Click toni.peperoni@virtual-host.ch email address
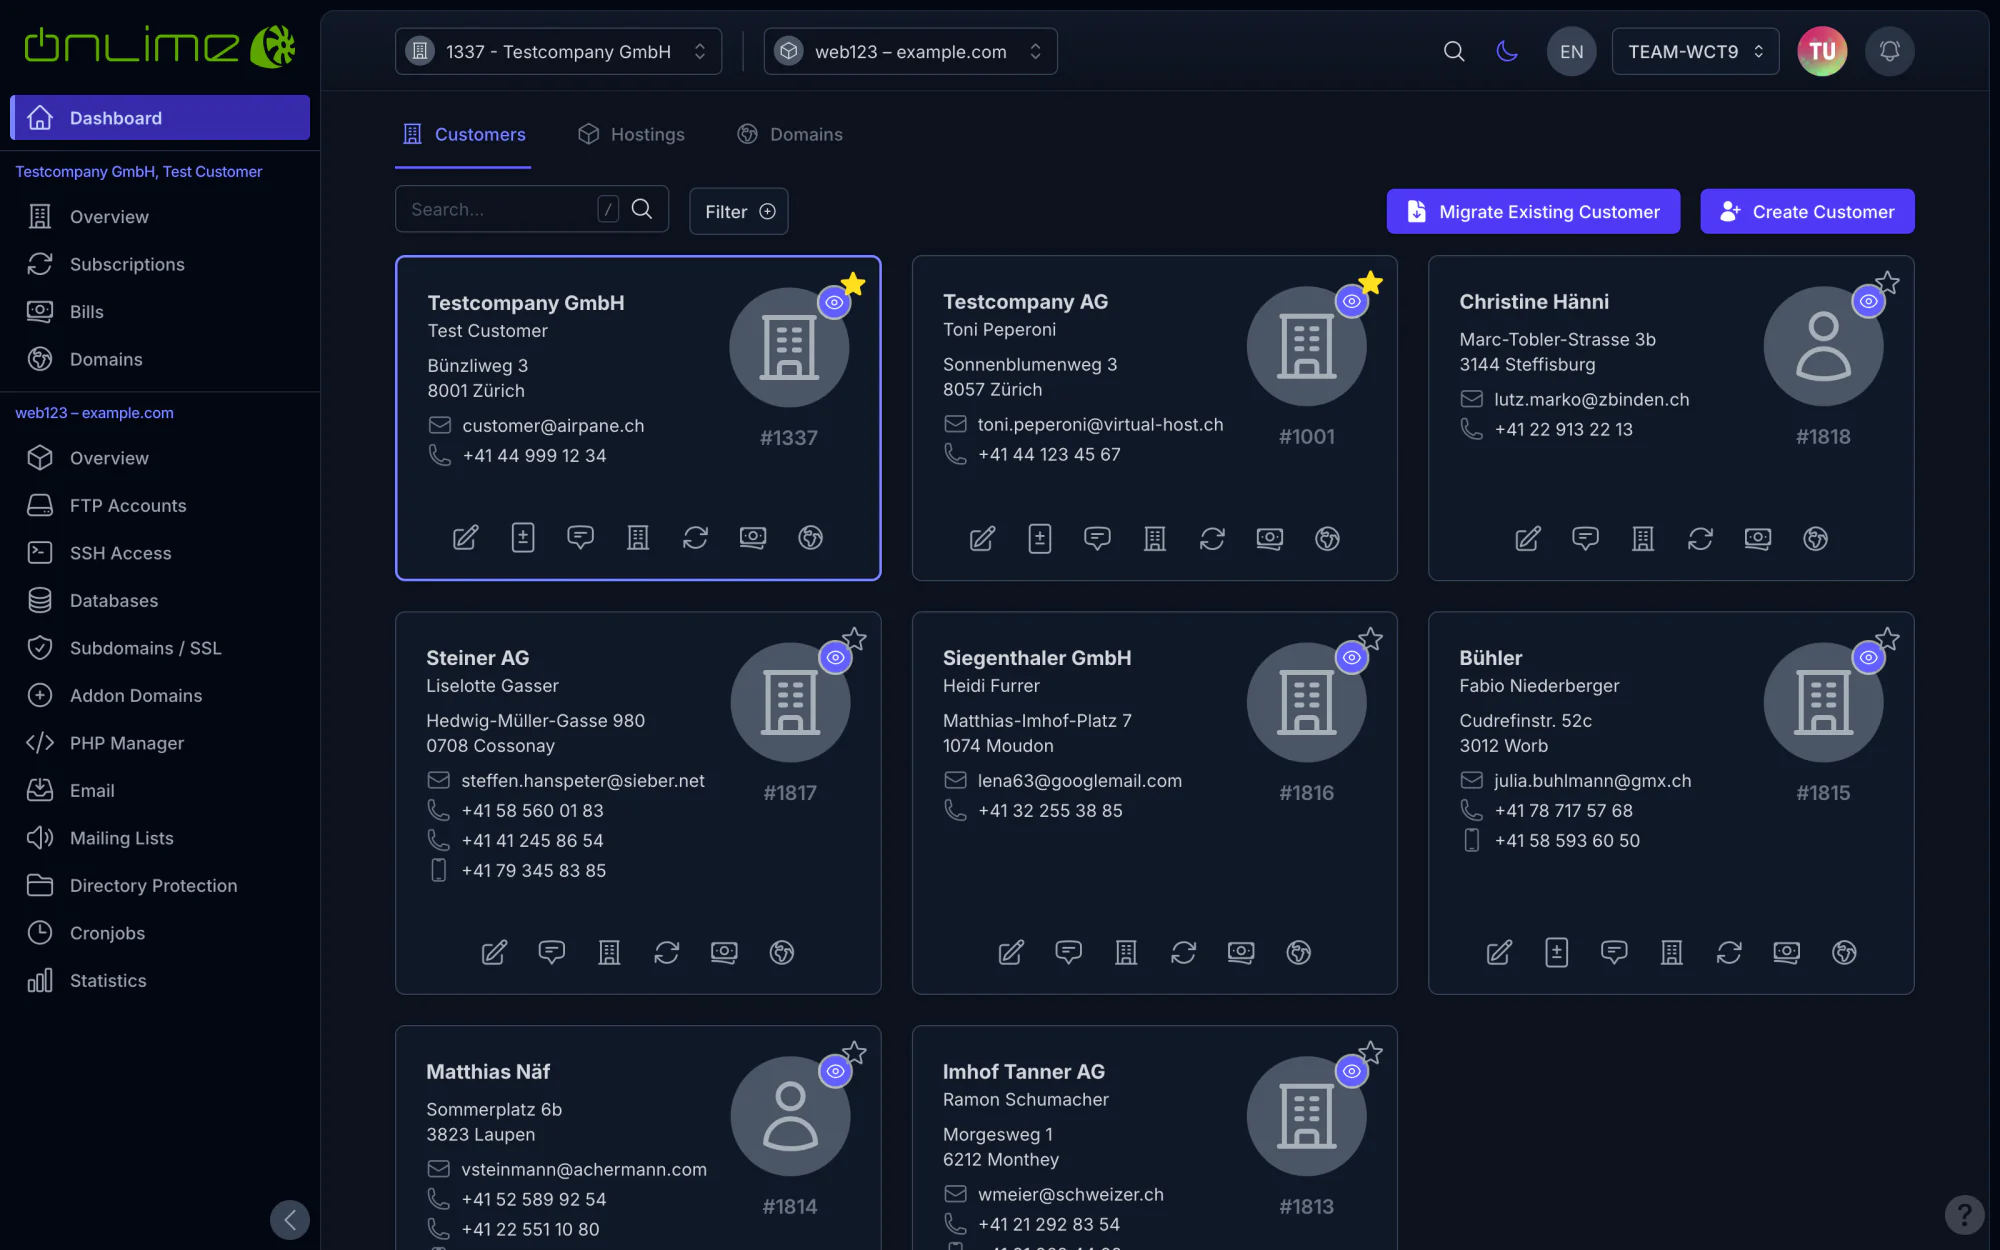The image size is (2000, 1250). [x=1100, y=425]
